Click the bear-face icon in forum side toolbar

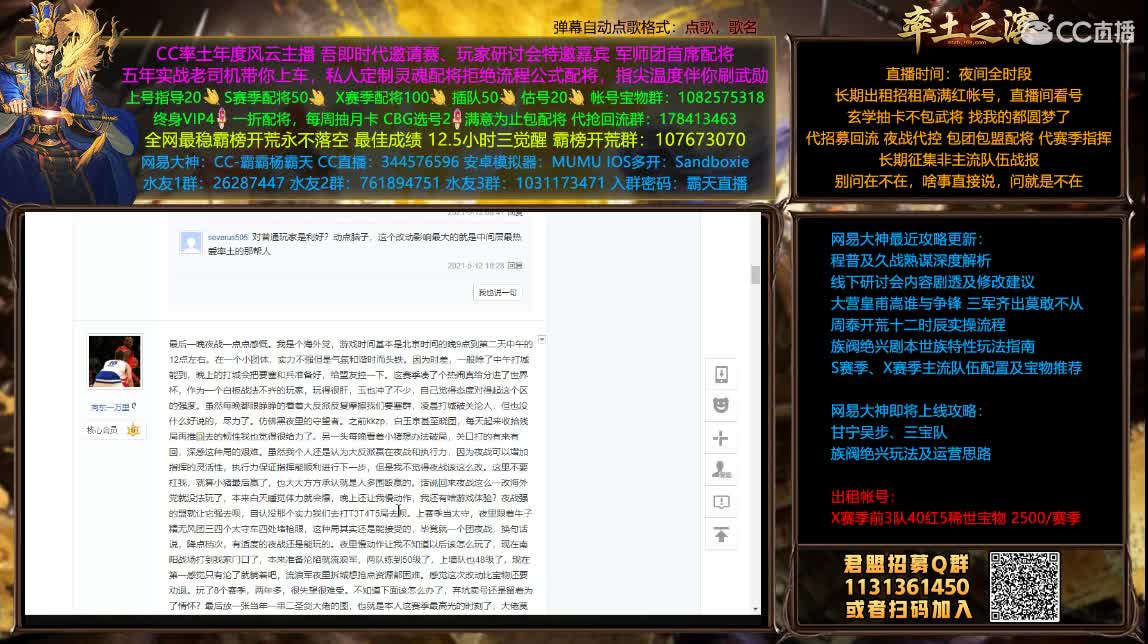pos(721,405)
